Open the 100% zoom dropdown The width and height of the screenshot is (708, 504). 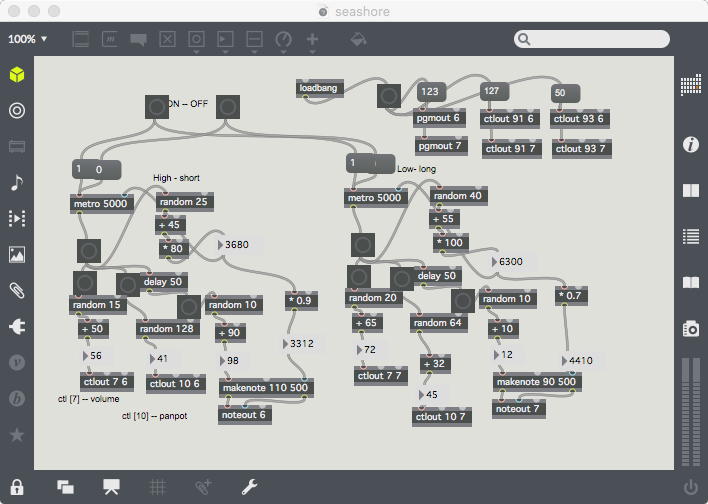tap(28, 39)
